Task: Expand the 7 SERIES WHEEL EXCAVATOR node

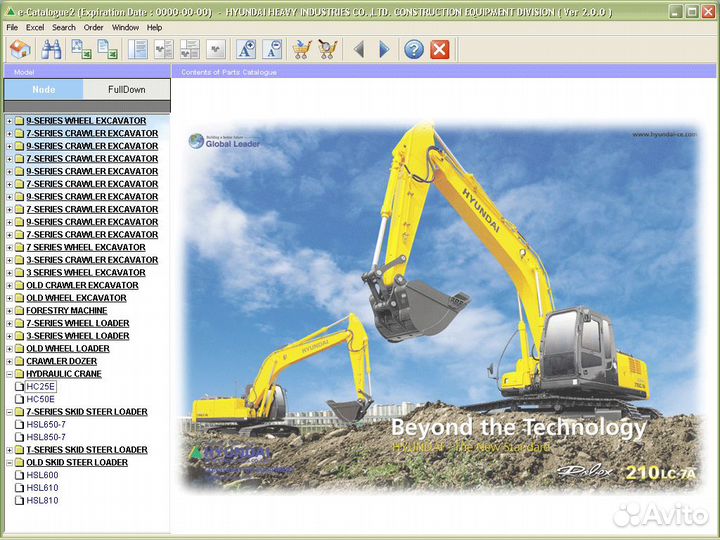Action: pos(9,248)
